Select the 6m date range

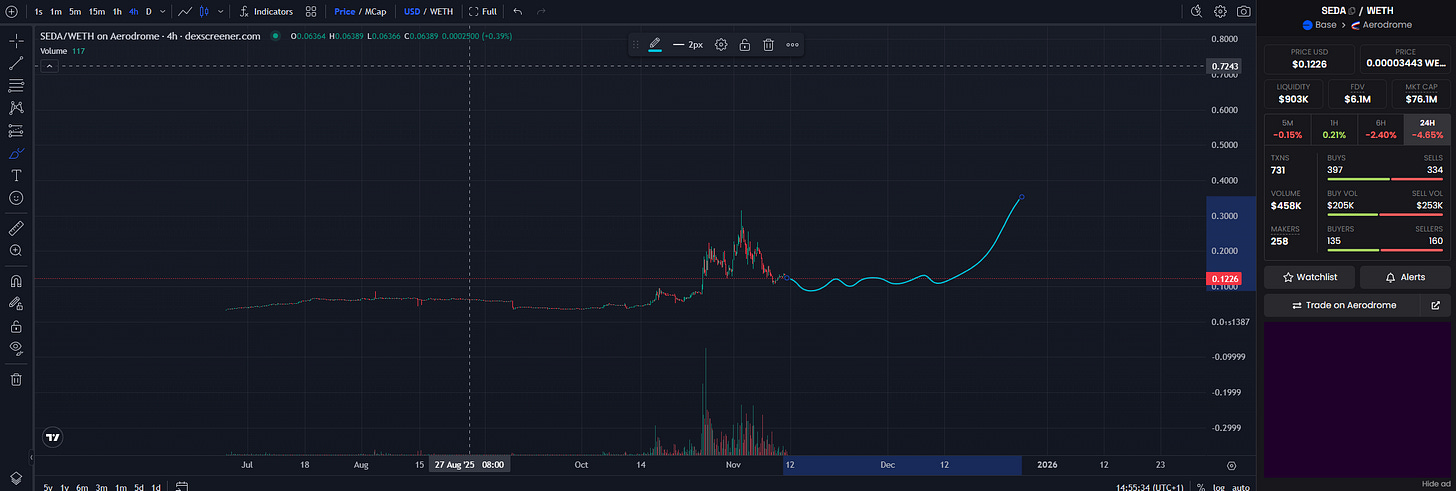coord(82,487)
